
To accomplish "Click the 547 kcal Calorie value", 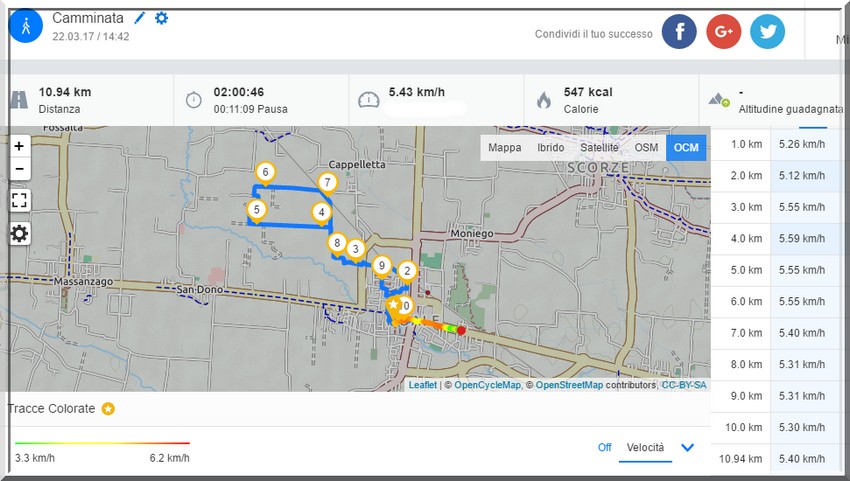I will [588, 92].
